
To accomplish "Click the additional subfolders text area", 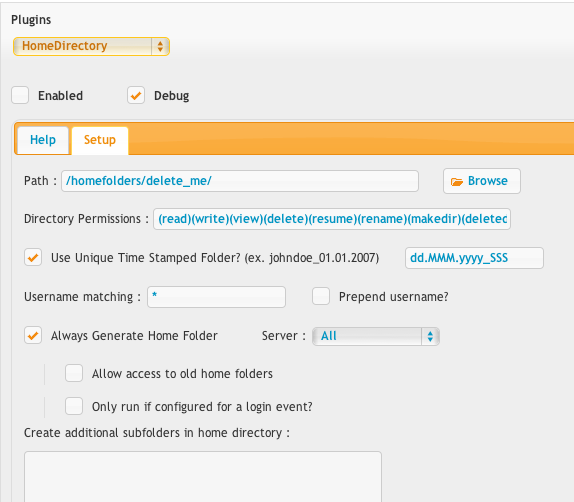I will [203, 477].
